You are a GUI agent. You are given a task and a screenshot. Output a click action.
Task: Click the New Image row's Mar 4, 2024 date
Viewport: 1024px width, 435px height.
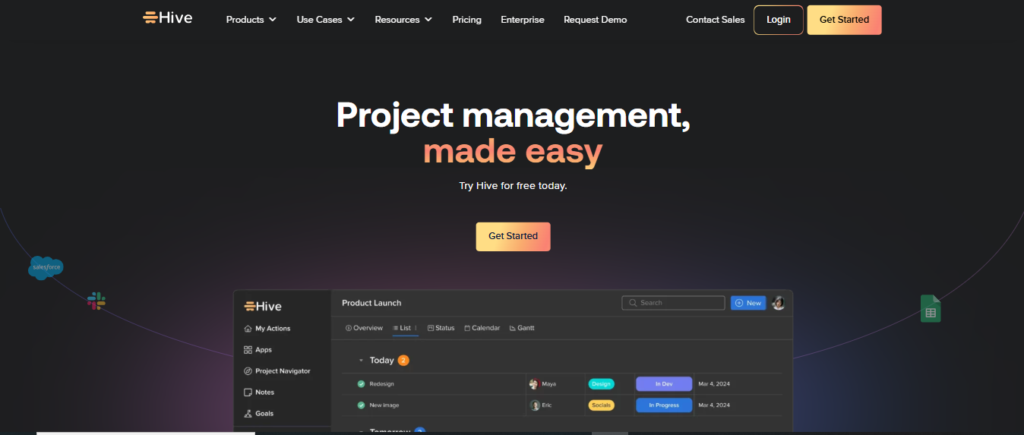point(714,405)
